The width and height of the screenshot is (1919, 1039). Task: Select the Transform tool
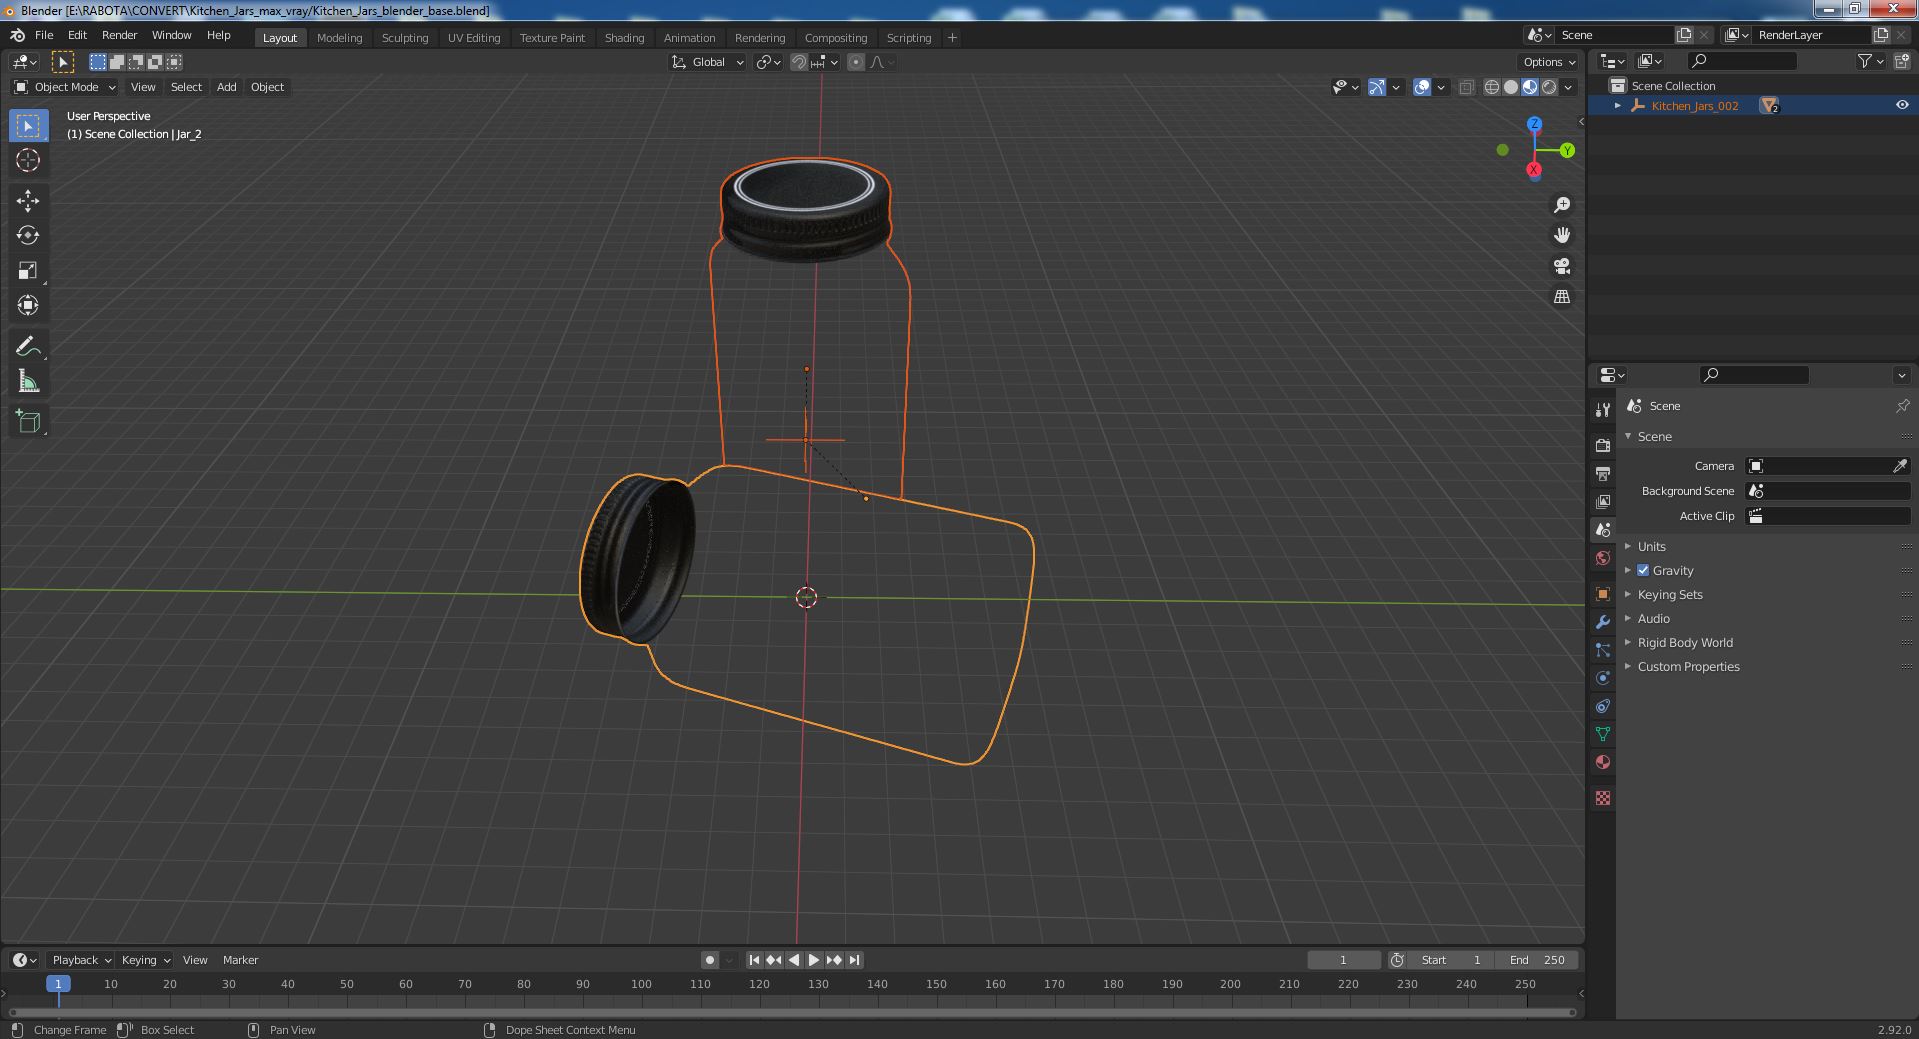[28, 305]
